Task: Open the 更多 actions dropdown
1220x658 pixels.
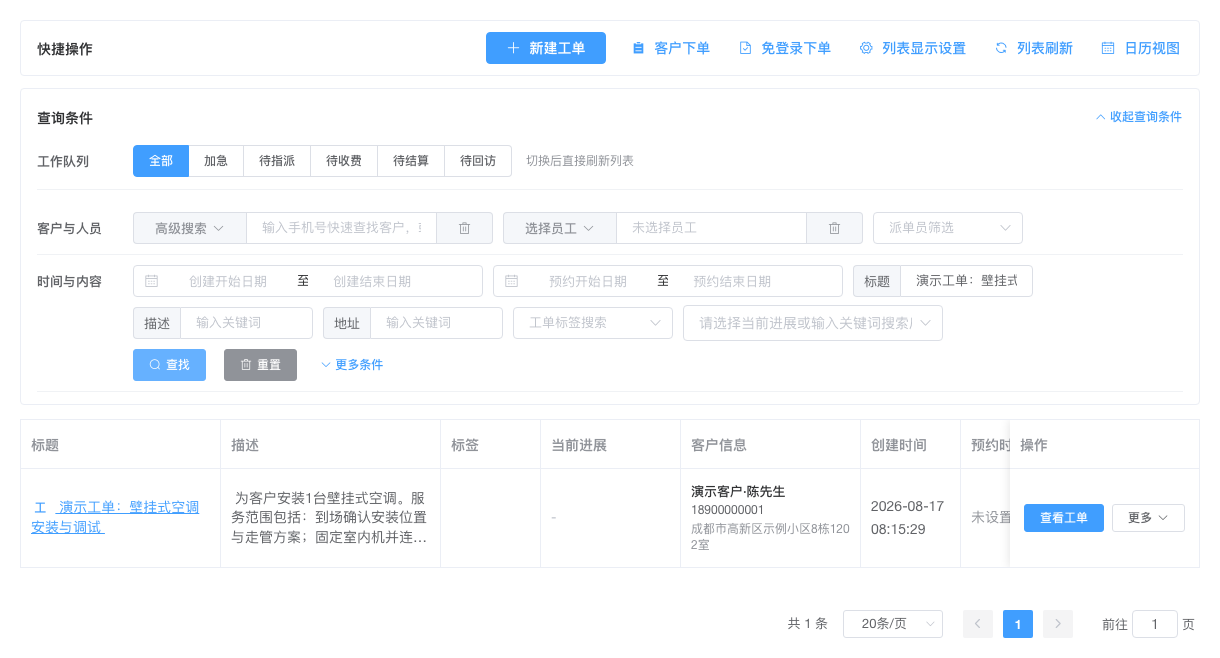Action: (1148, 518)
